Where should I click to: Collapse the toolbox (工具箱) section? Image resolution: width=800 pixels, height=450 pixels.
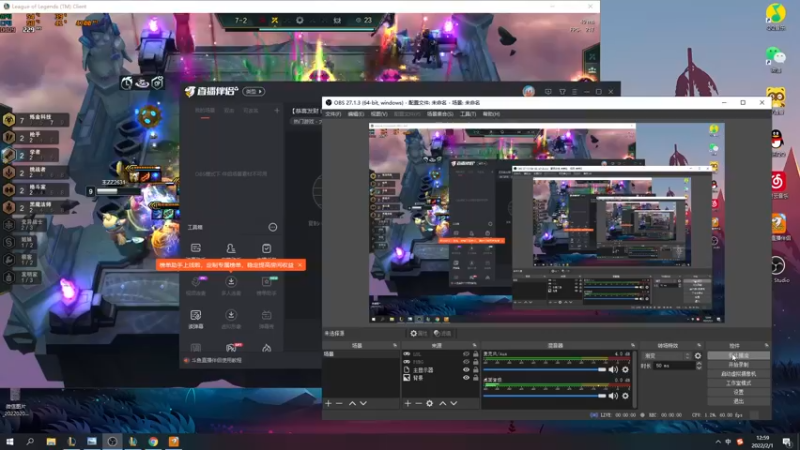point(273,227)
